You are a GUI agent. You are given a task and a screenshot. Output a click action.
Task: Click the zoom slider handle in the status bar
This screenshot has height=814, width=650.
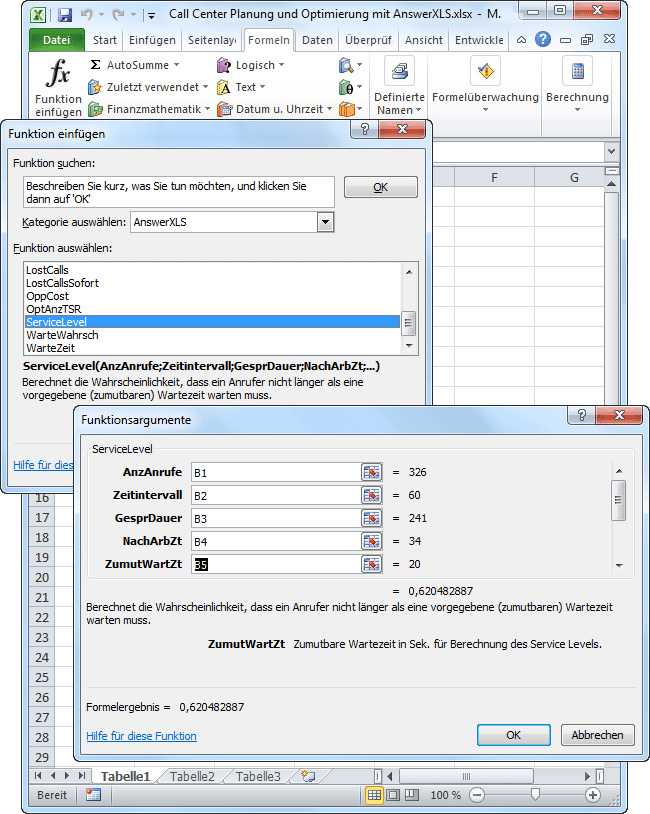pyautogui.click(x=536, y=795)
